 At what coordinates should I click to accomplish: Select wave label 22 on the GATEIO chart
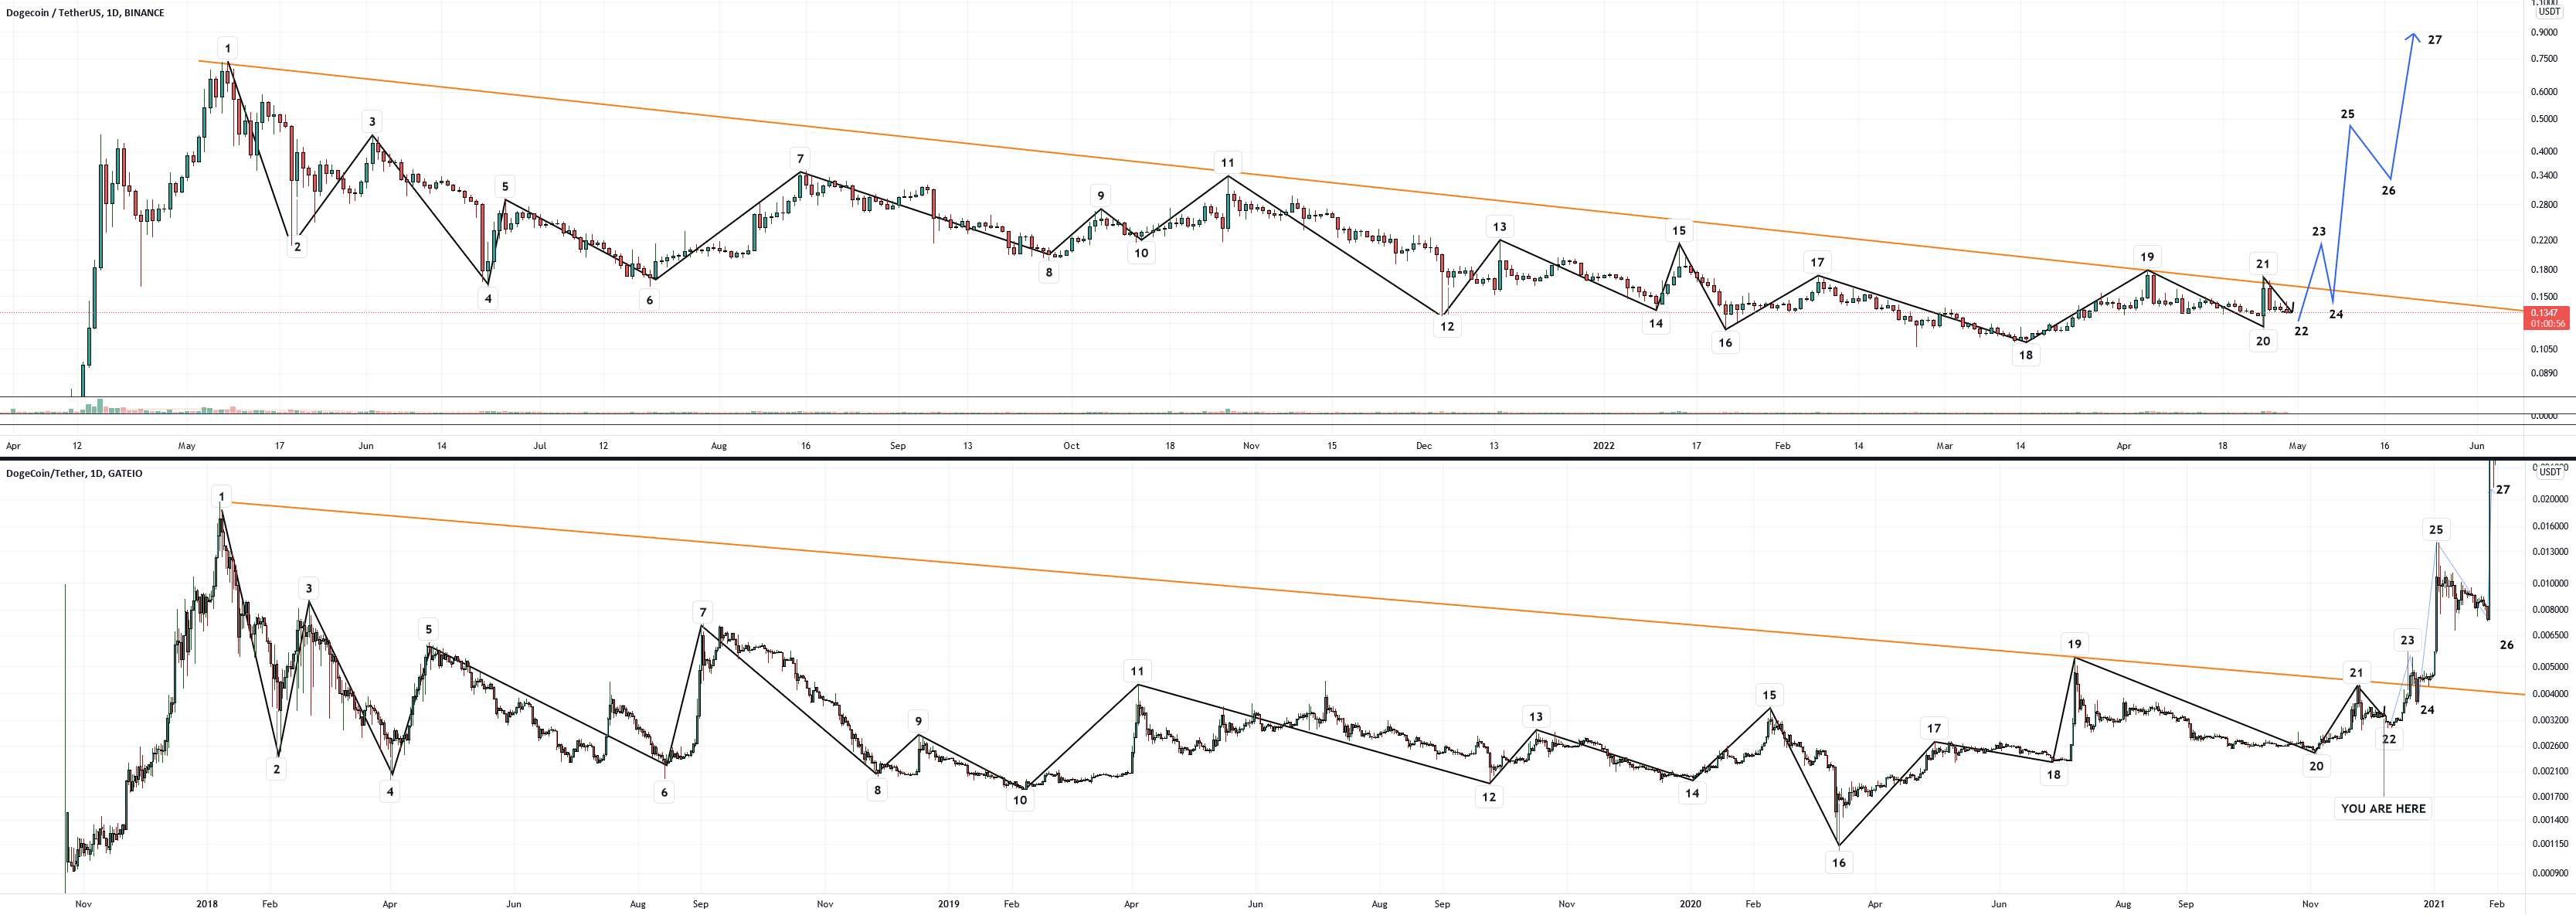[2388, 739]
